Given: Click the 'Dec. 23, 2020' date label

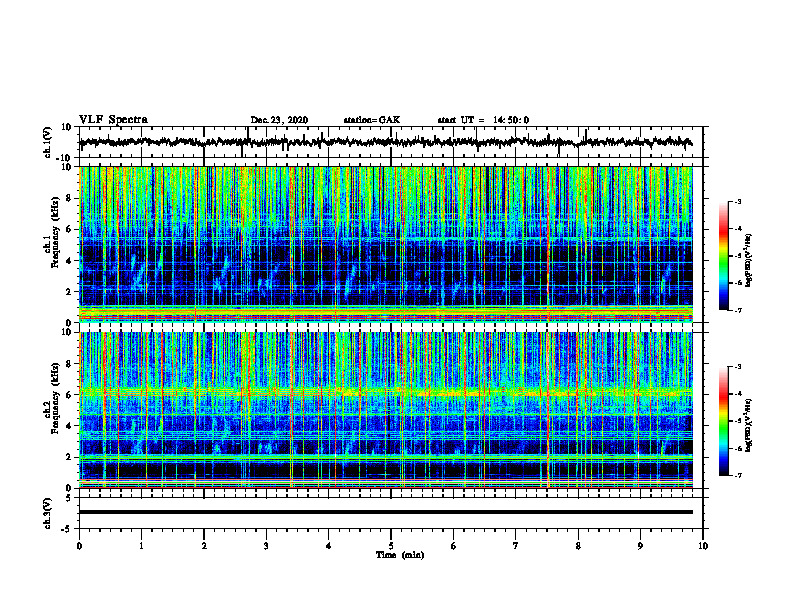Looking at the screenshot, I should [279, 120].
